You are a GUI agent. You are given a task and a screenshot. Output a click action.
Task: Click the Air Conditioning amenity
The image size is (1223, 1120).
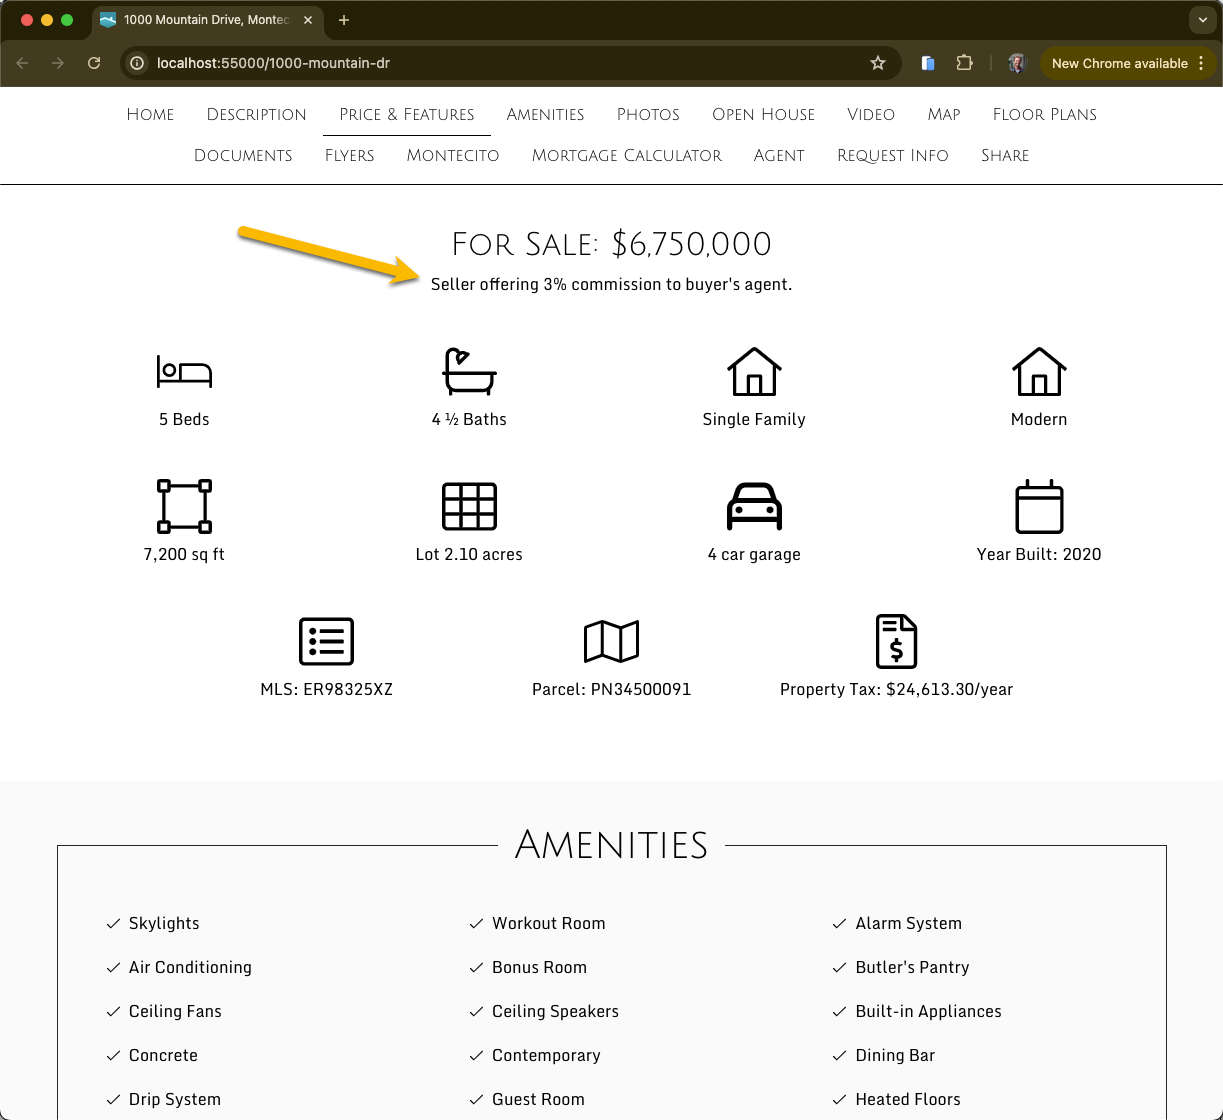point(190,967)
